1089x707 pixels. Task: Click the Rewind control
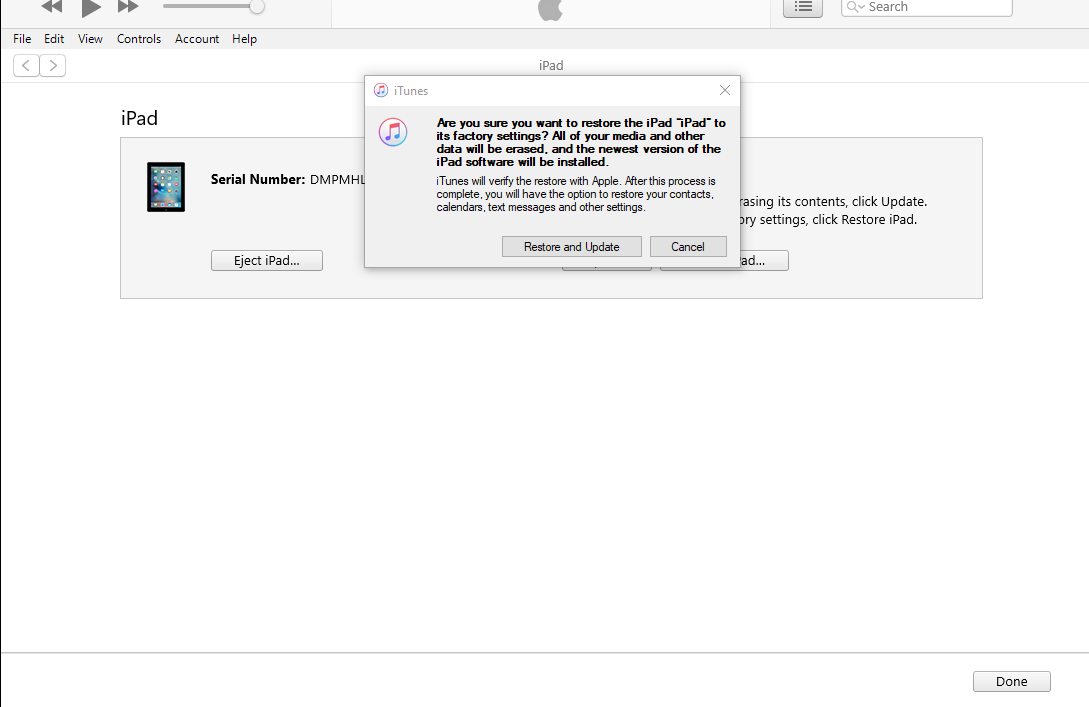[50, 8]
